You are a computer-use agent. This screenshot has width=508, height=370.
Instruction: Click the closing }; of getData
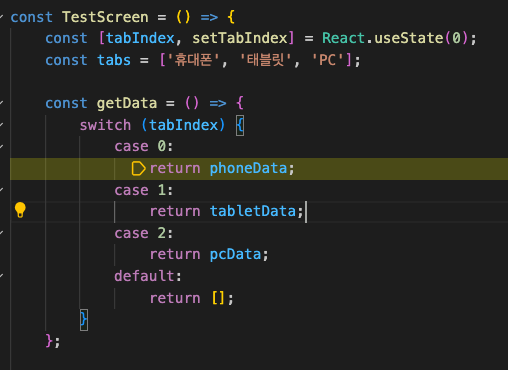pos(53,341)
